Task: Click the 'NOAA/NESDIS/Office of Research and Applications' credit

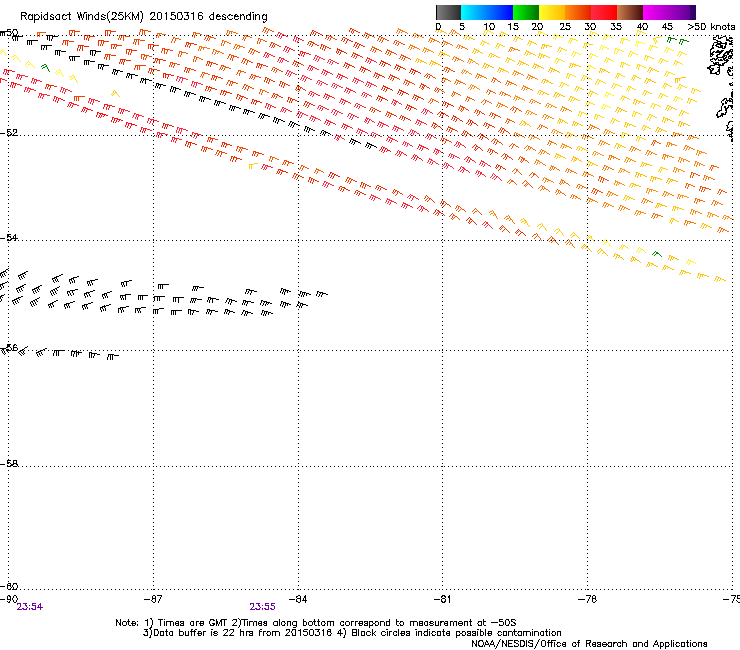Action: coord(589,643)
